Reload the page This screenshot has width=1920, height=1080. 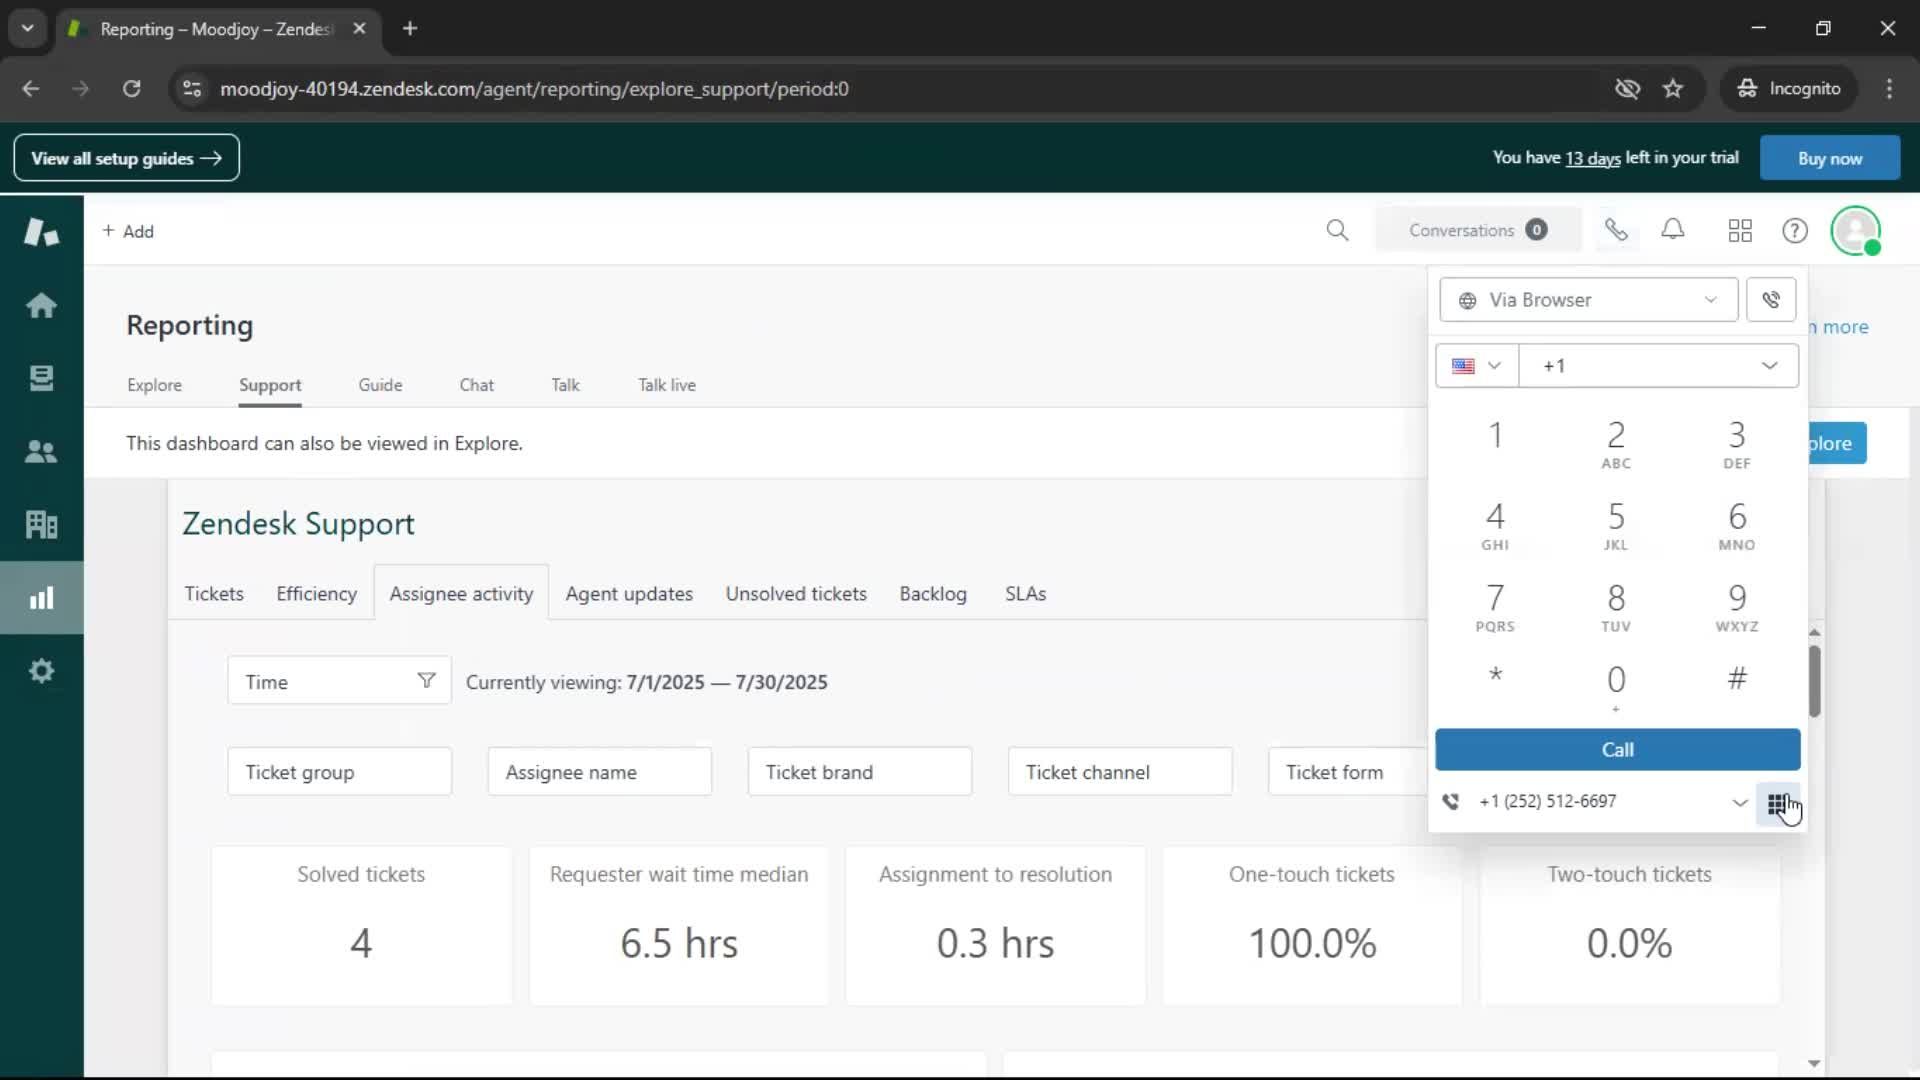point(131,89)
